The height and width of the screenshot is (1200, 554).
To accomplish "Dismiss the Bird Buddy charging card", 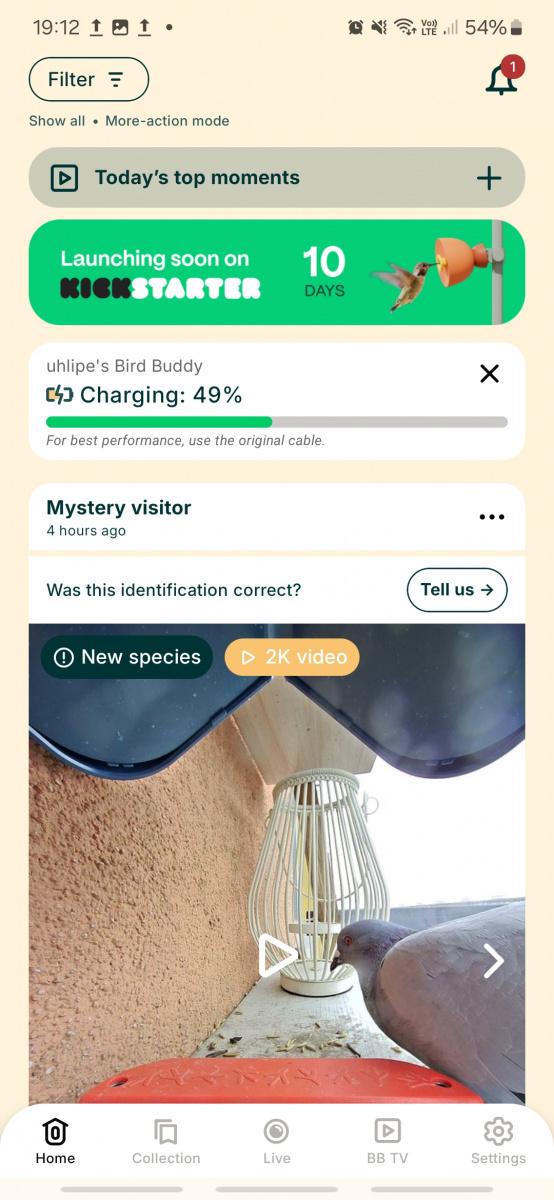I will (x=489, y=374).
